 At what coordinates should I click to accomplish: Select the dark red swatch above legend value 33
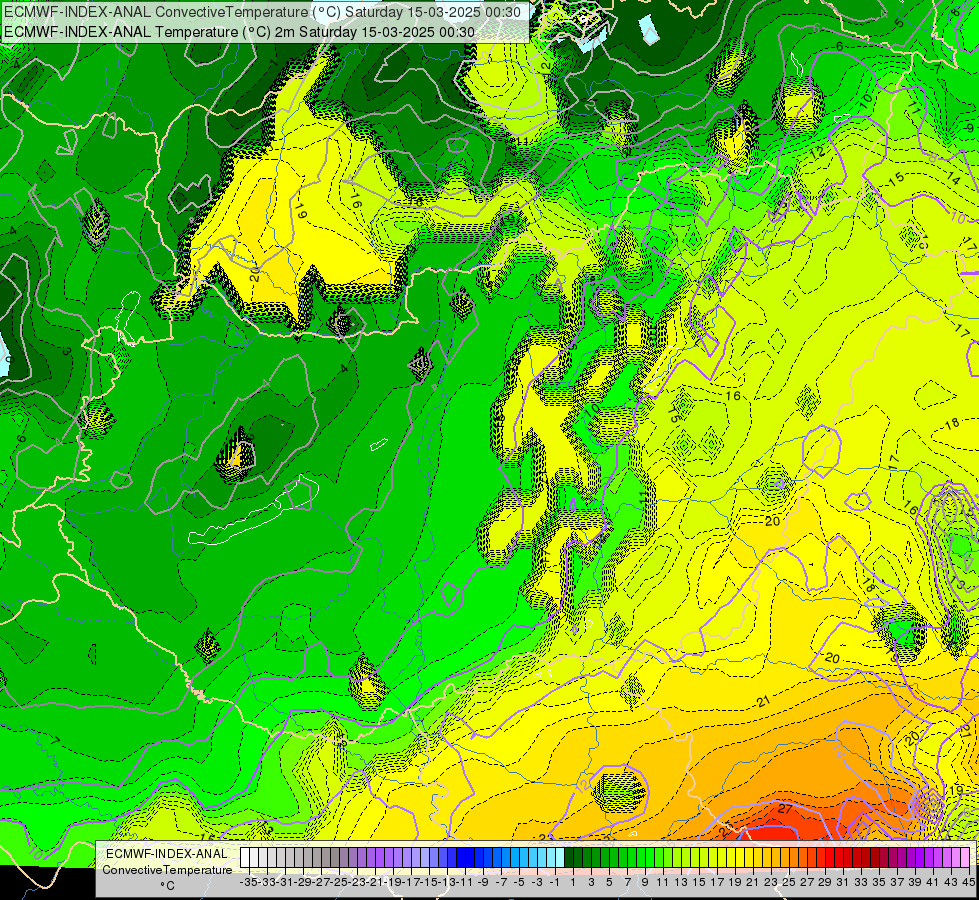pyautogui.click(x=857, y=858)
